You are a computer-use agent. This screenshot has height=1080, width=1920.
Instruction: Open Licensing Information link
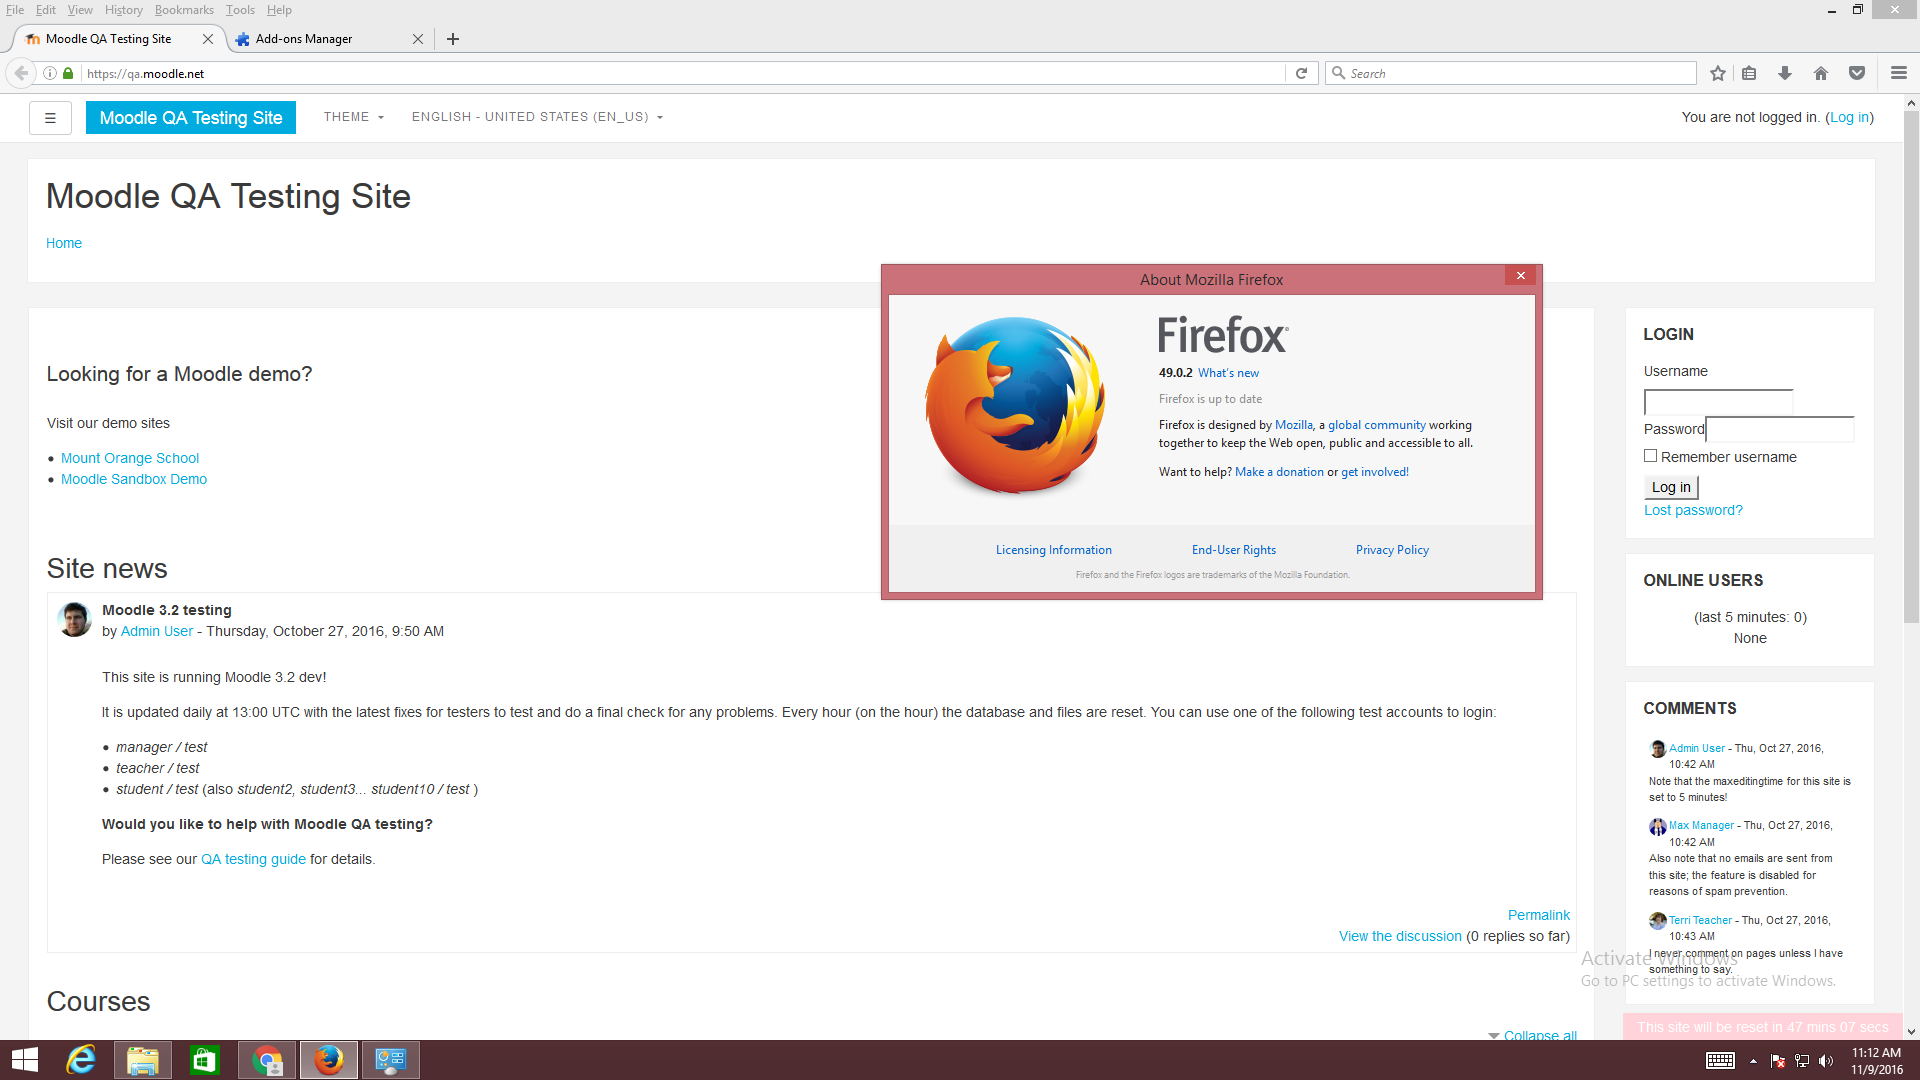(x=1053, y=550)
